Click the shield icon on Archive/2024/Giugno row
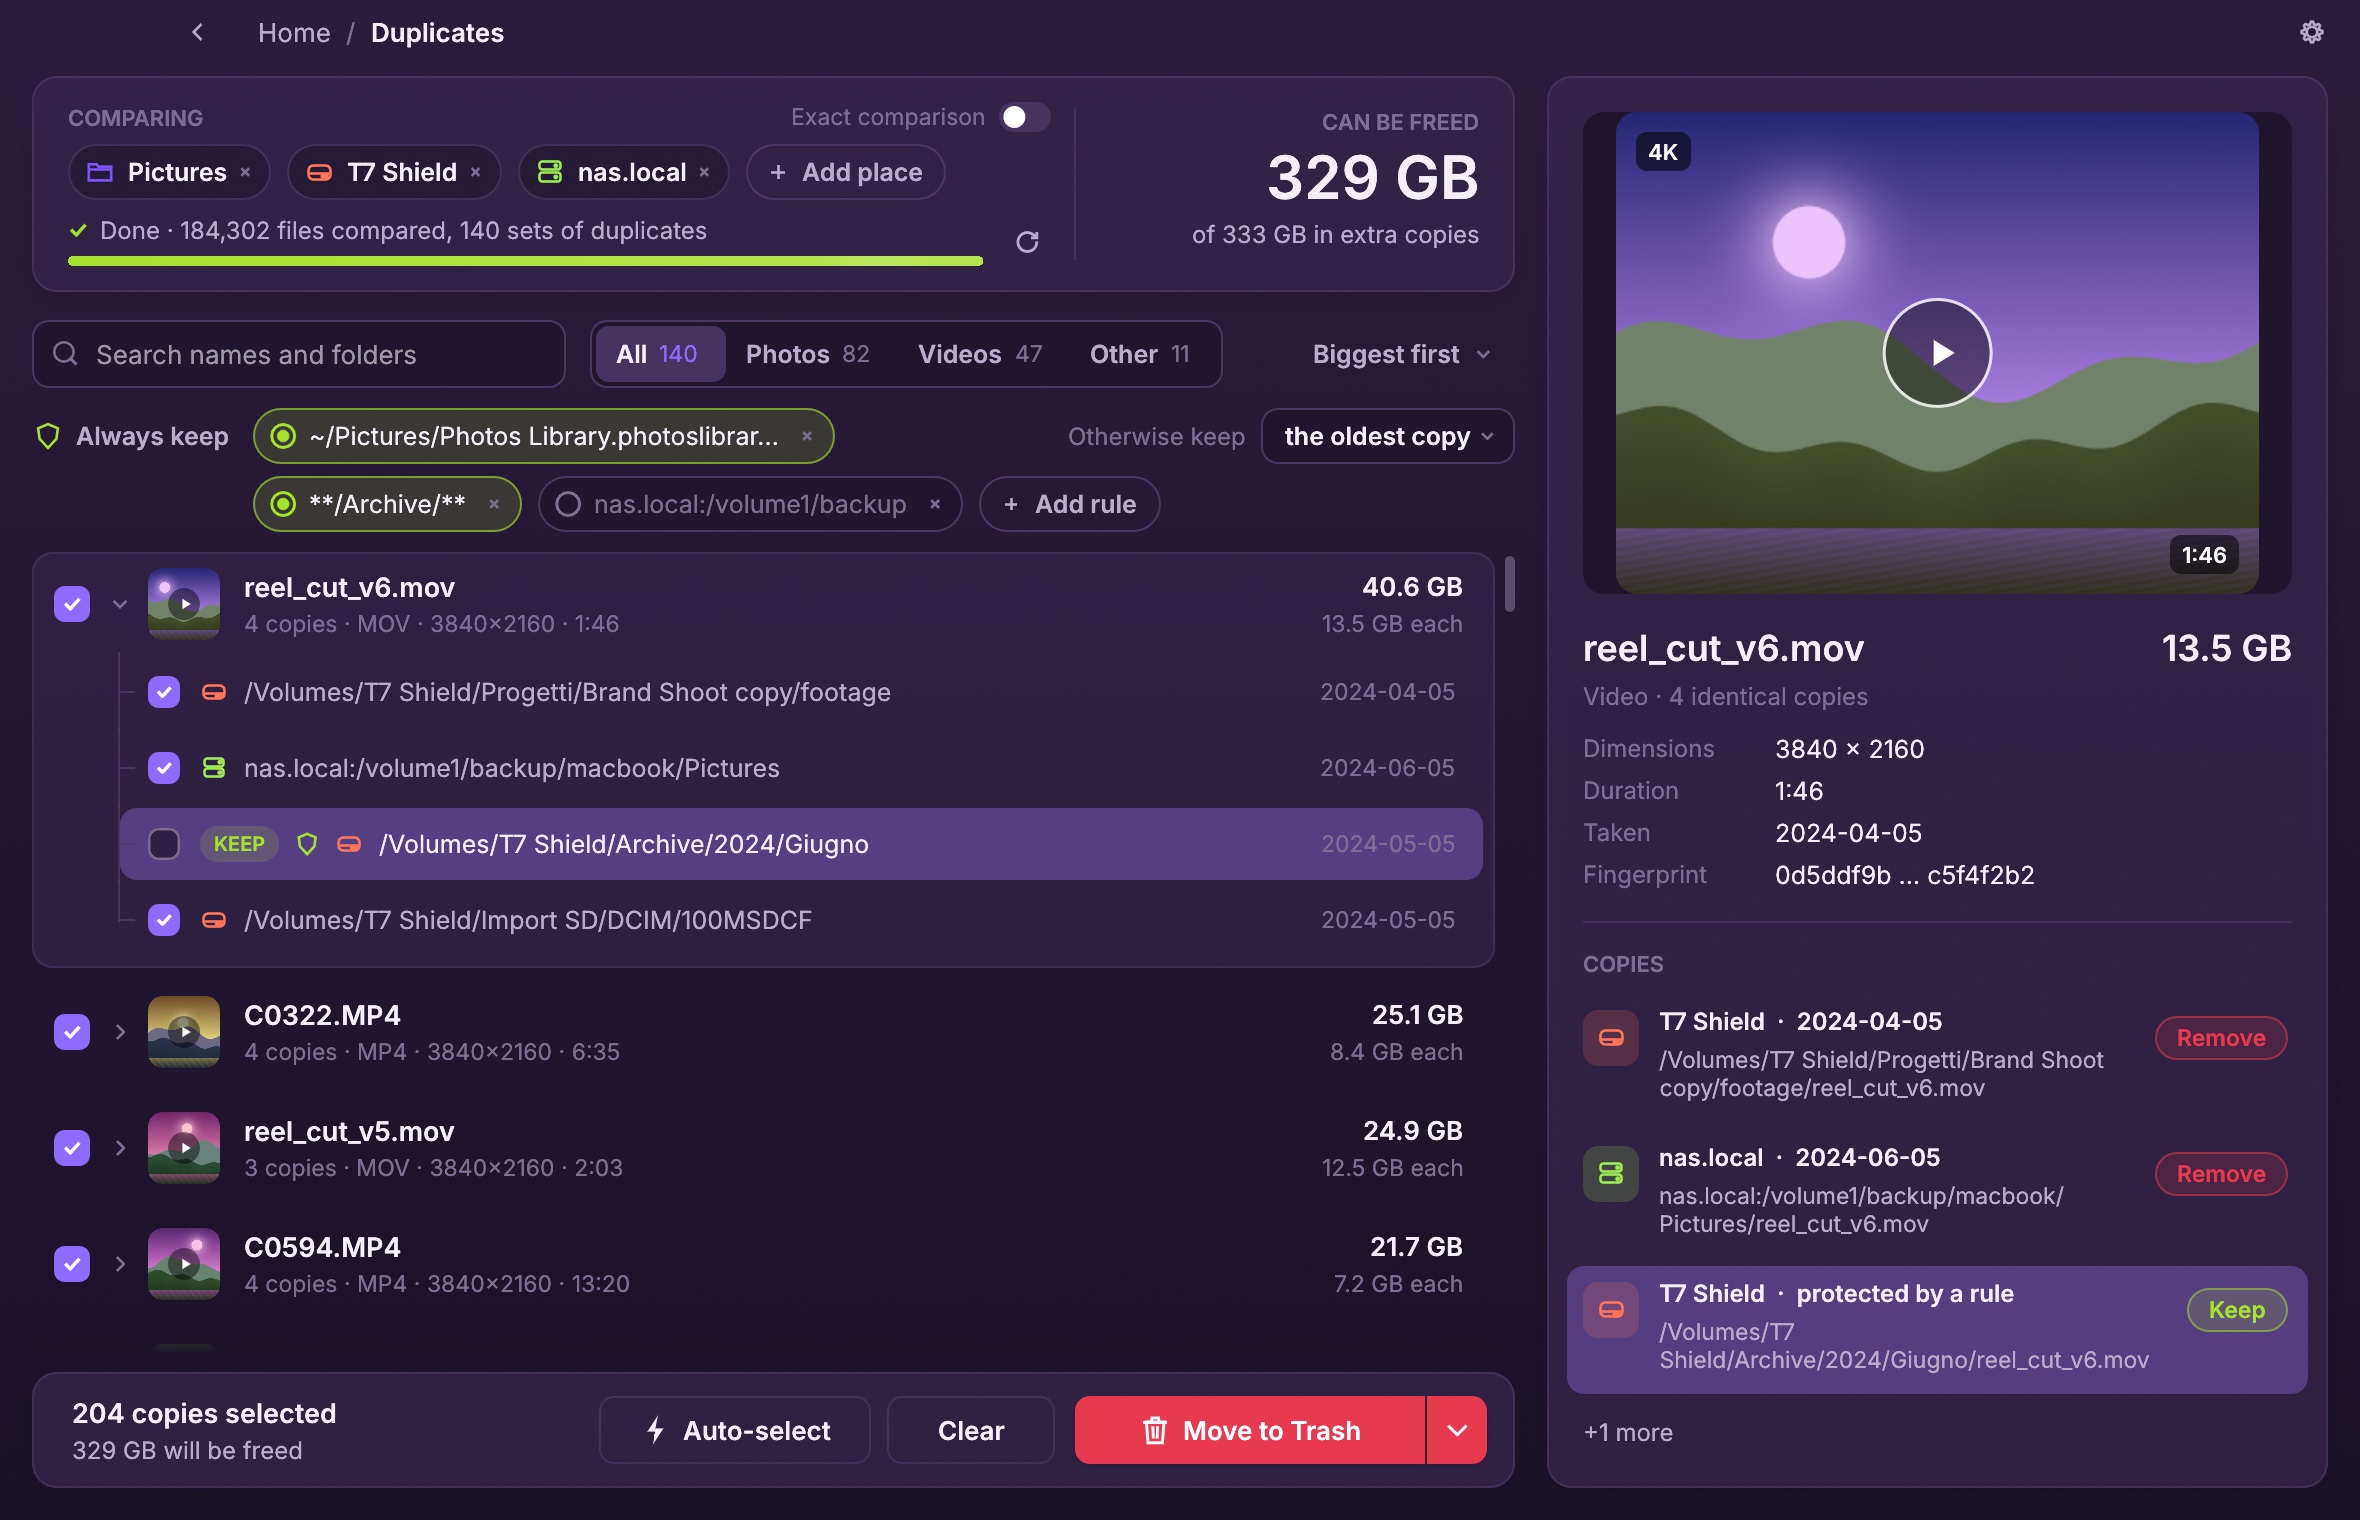 (x=307, y=844)
